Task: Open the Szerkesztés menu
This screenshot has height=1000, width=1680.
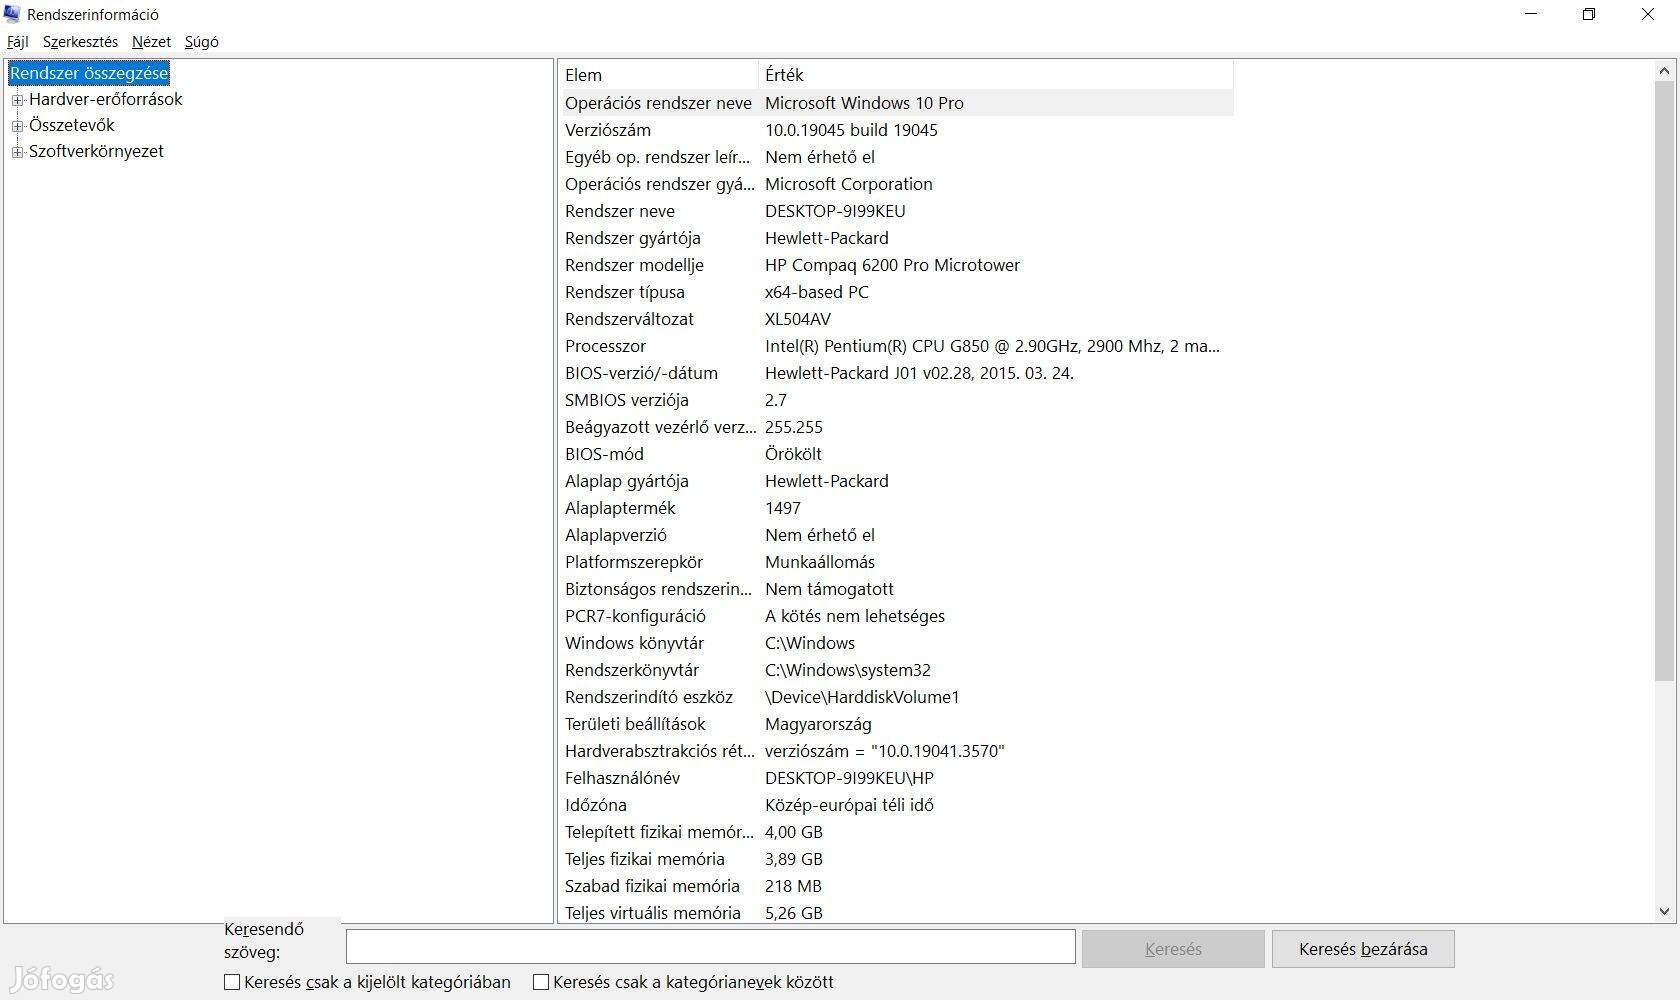Action: [80, 42]
